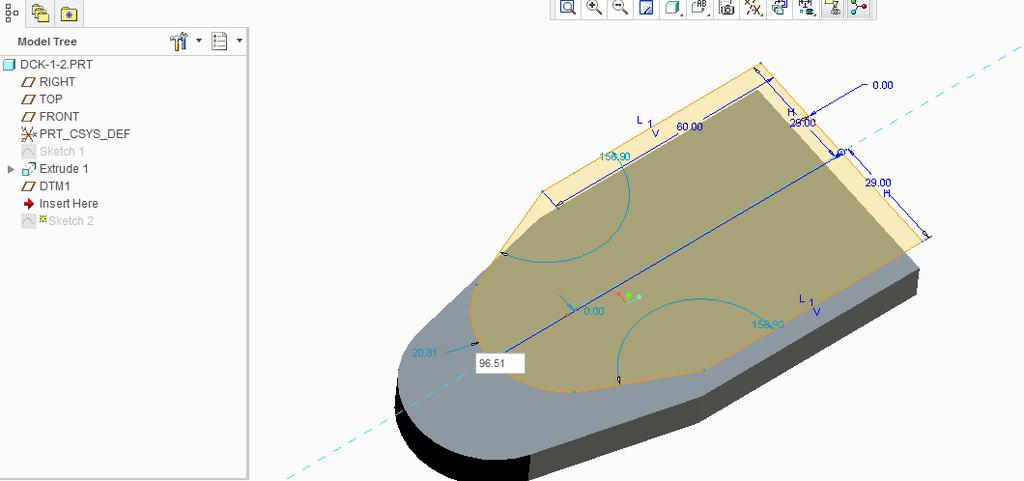Select DCK-1-2.PRT in the model tree
The image size is (1024, 481).
coord(56,65)
